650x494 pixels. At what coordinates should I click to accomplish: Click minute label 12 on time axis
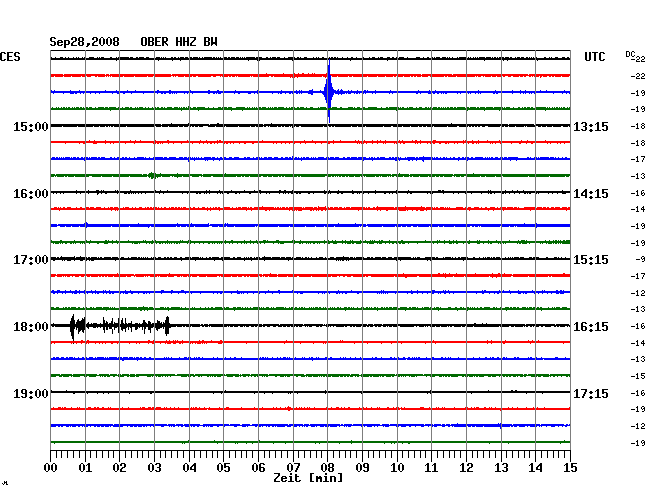466,467
